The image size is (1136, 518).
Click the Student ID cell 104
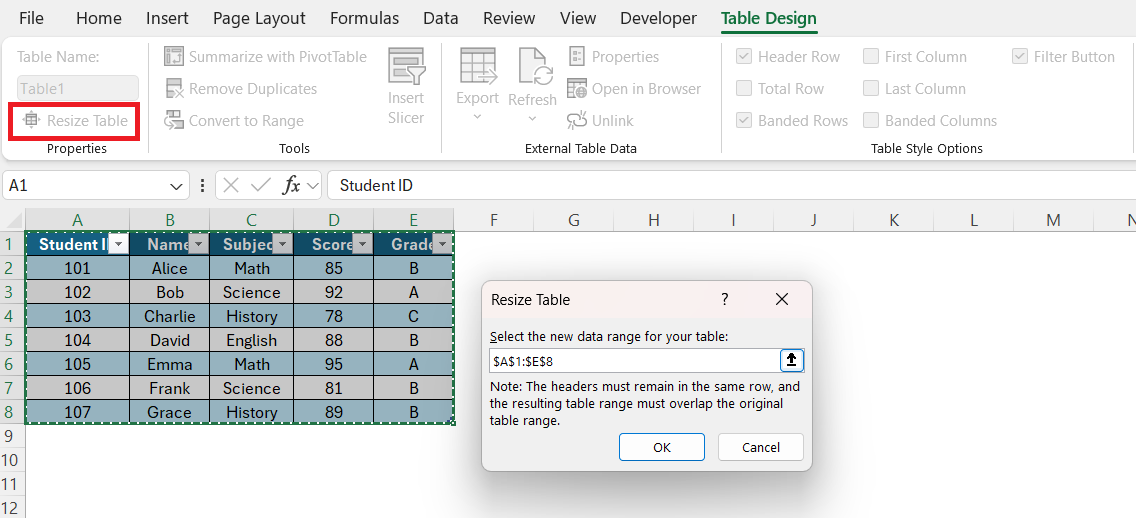(78, 340)
